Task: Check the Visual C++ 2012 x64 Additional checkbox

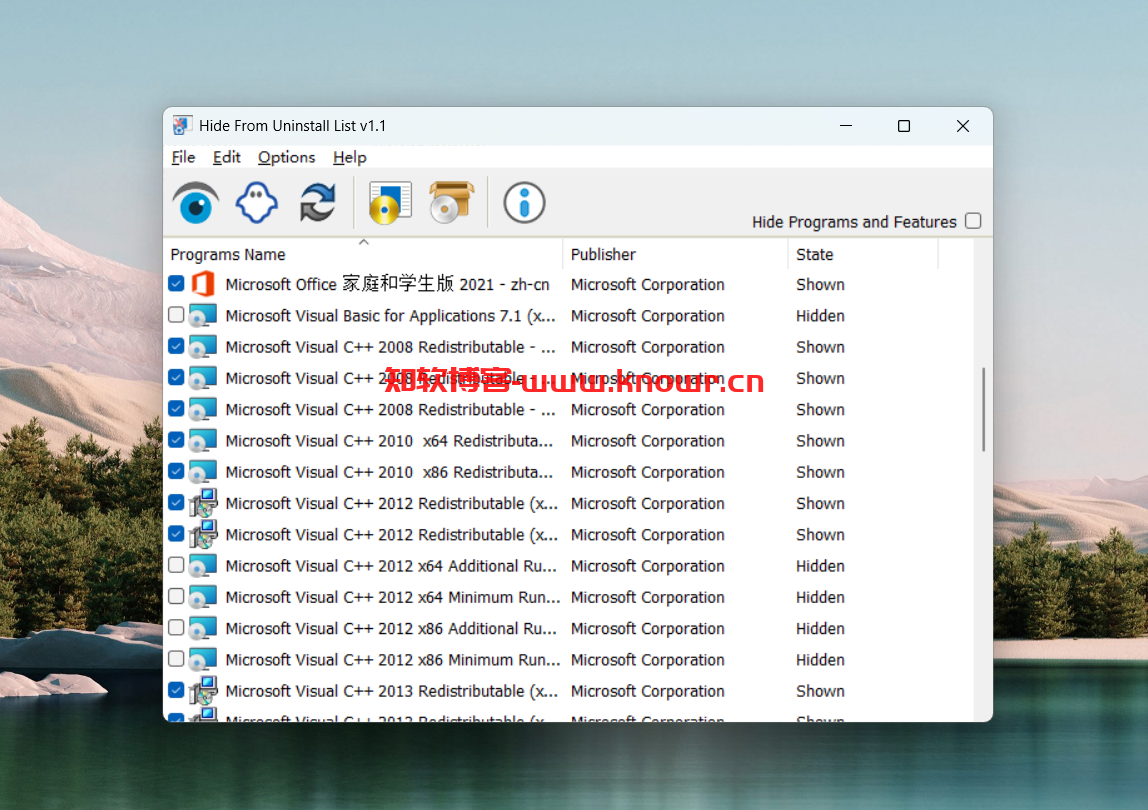Action: click(x=176, y=565)
